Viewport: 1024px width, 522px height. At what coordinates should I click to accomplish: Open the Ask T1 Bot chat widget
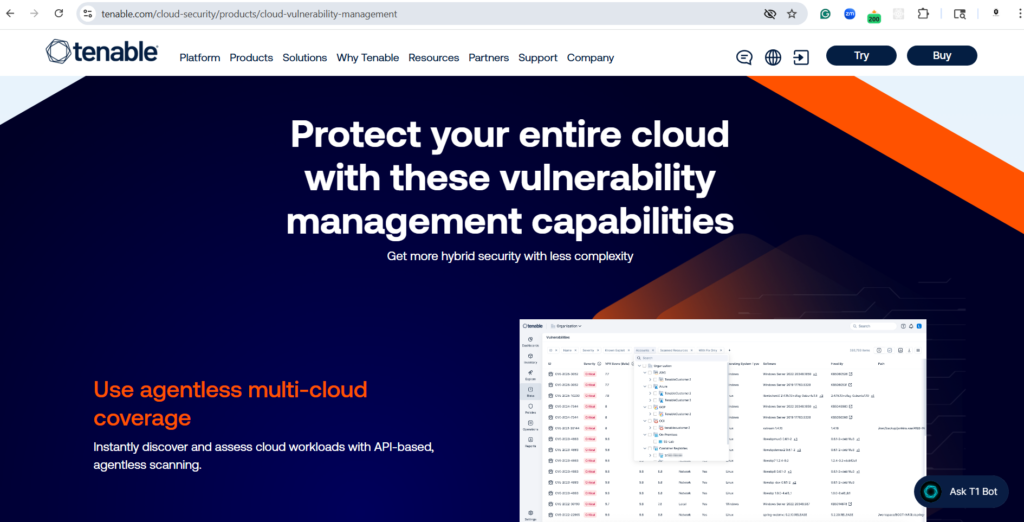pyautogui.click(x=962, y=491)
